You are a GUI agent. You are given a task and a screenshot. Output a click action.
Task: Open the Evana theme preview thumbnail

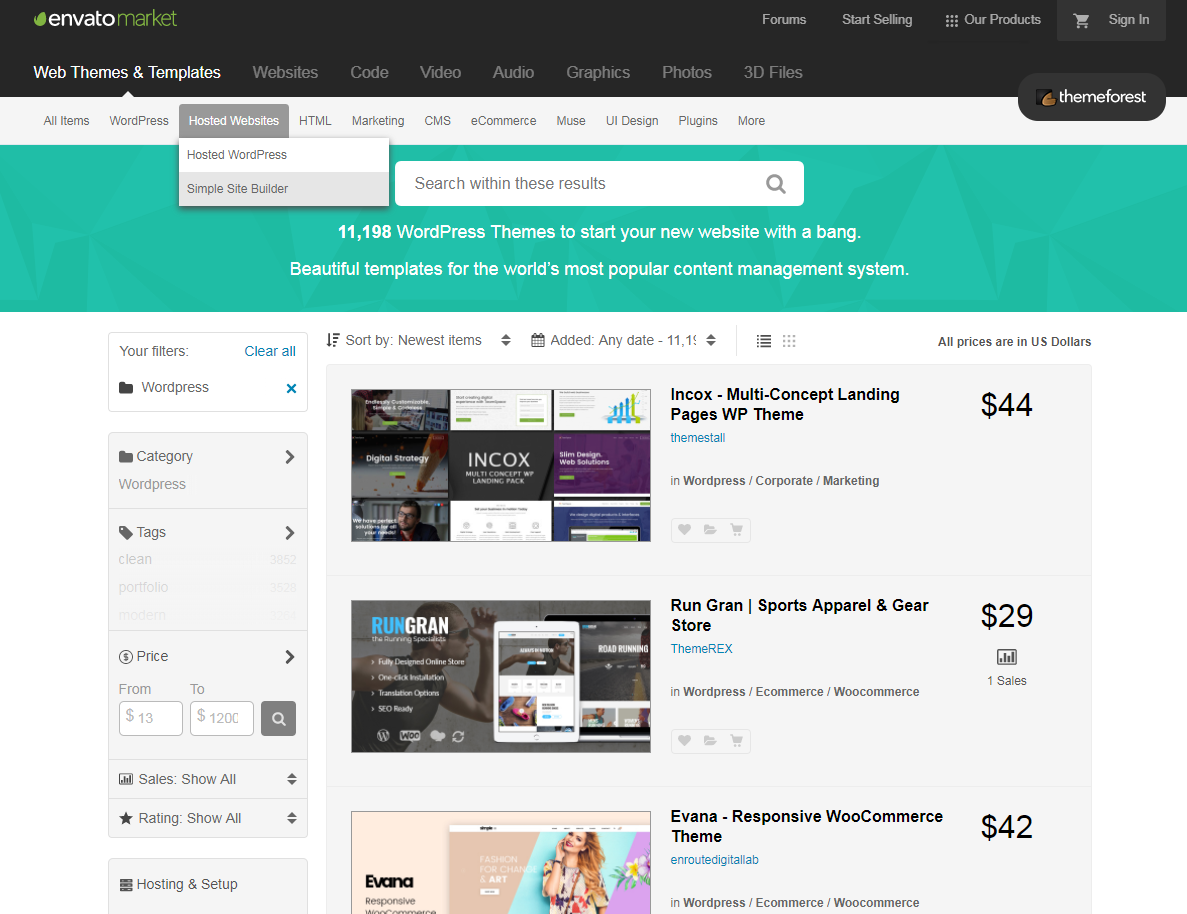(500, 863)
